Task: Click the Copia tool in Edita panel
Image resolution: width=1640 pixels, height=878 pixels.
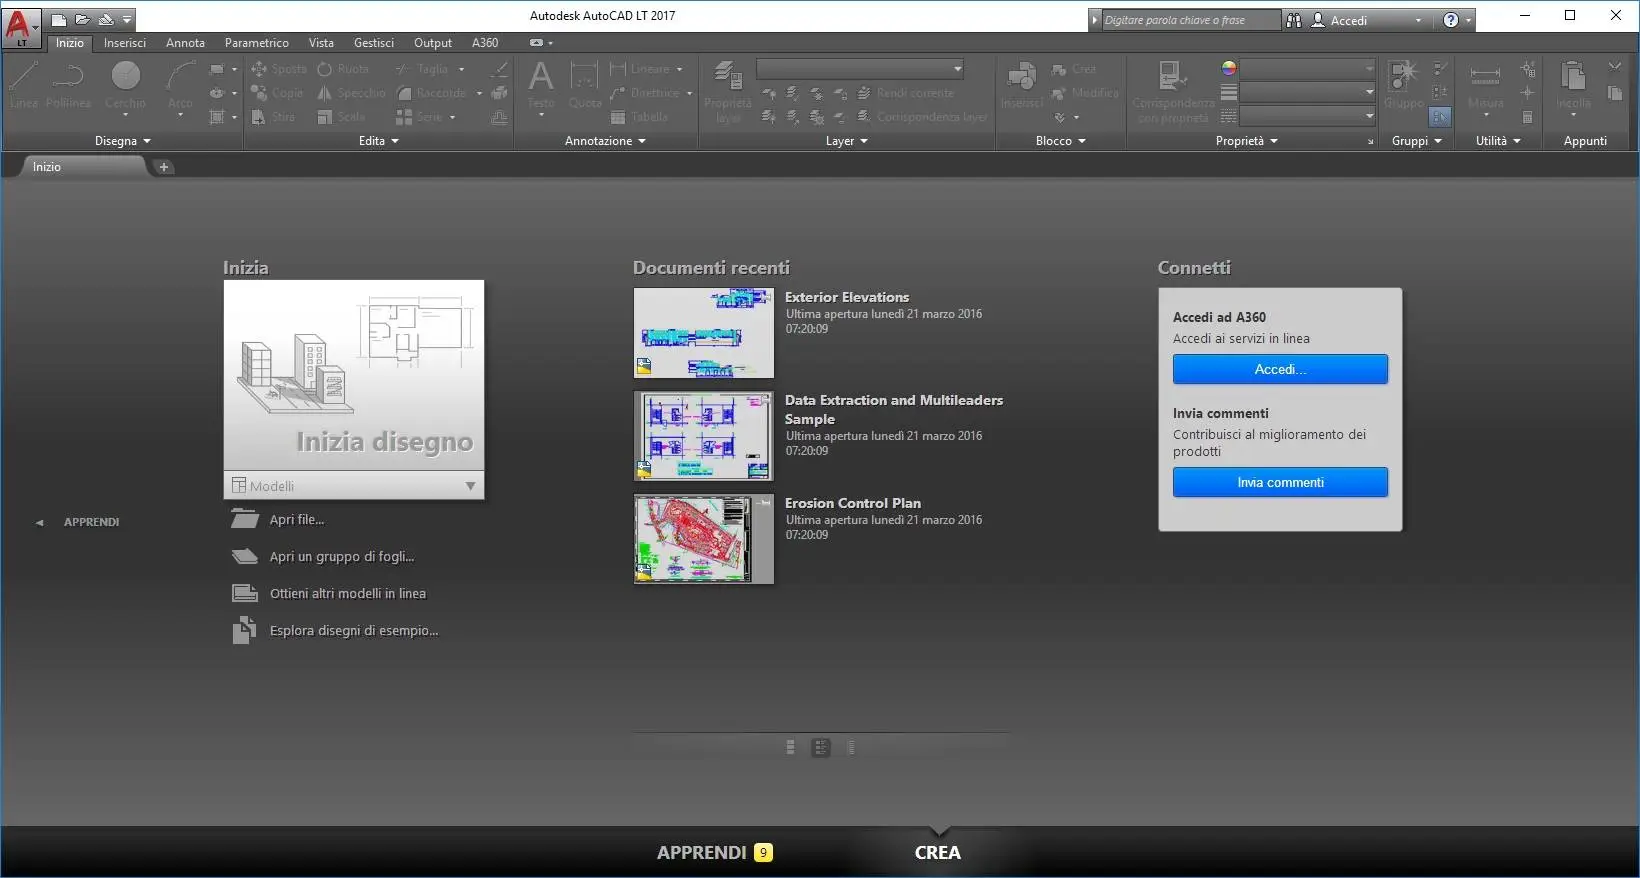Action: [277, 93]
